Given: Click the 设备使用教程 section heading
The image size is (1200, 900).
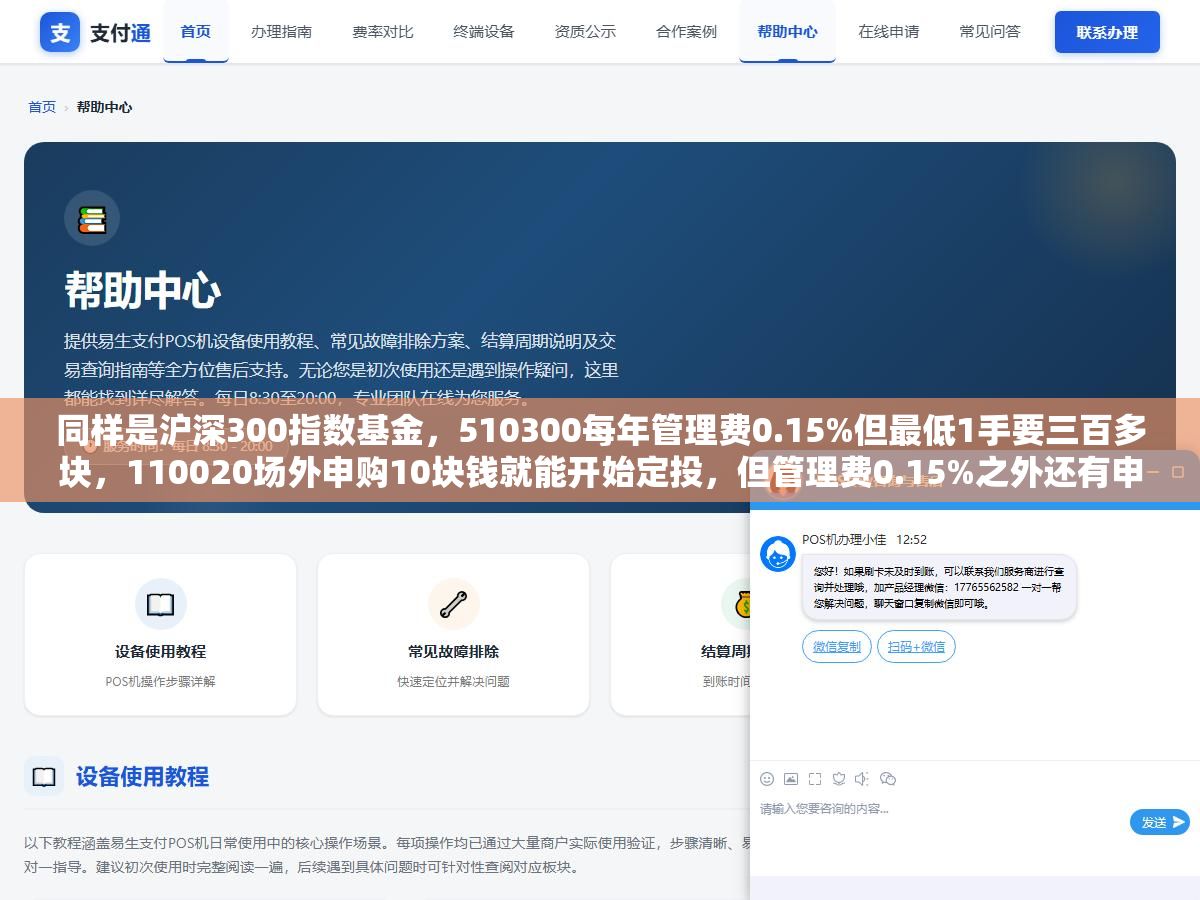Looking at the screenshot, I should coord(142,776).
